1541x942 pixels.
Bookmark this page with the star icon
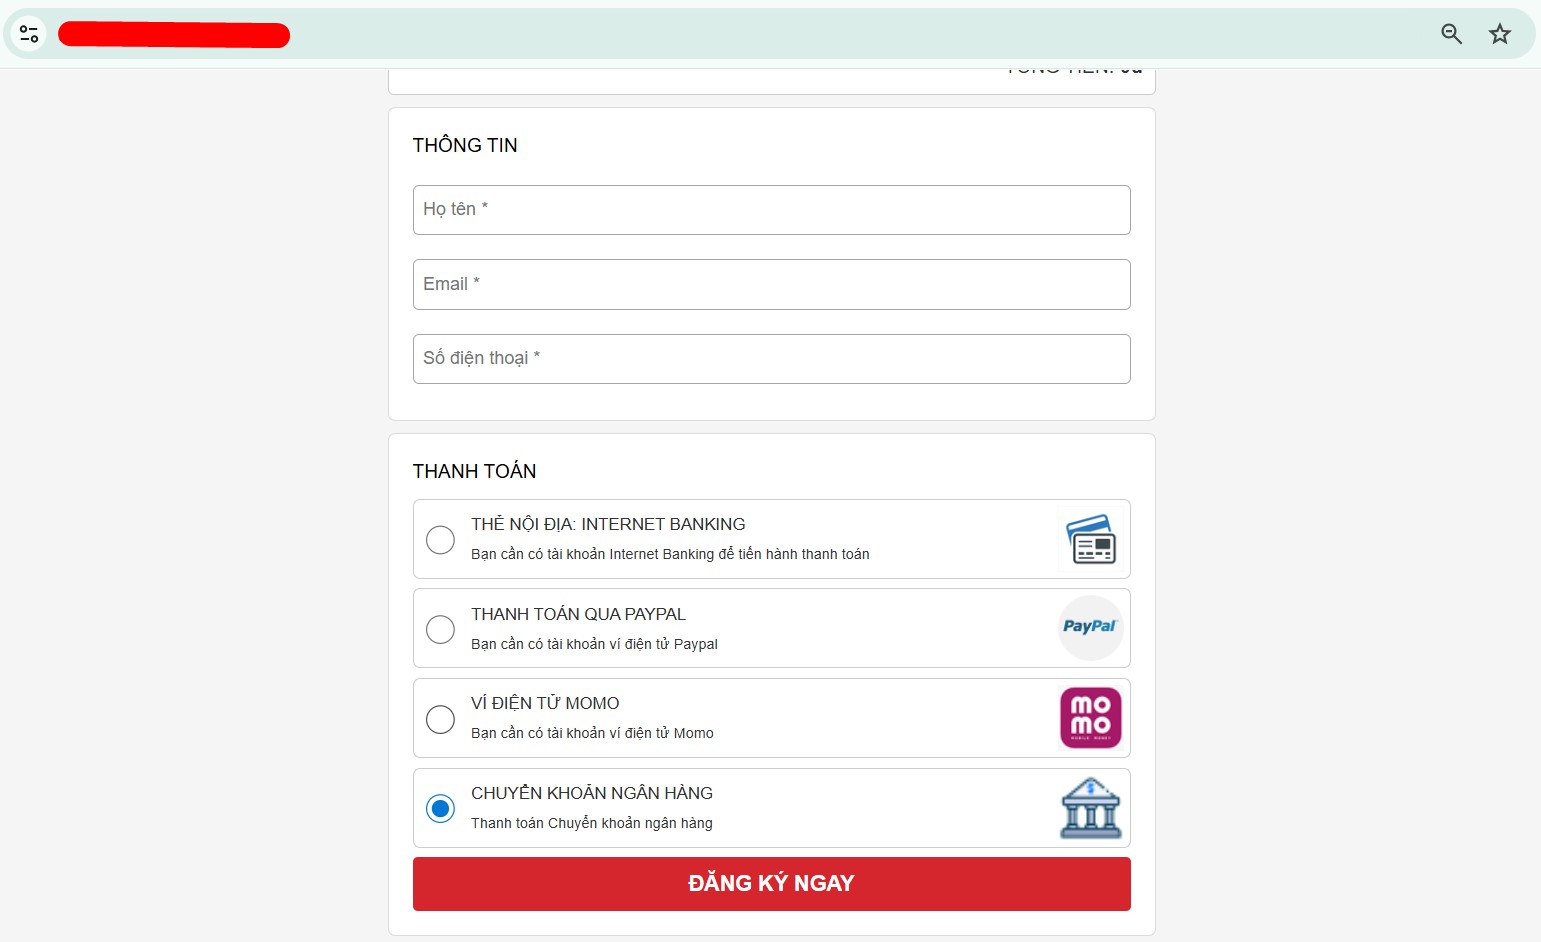click(x=1499, y=34)
